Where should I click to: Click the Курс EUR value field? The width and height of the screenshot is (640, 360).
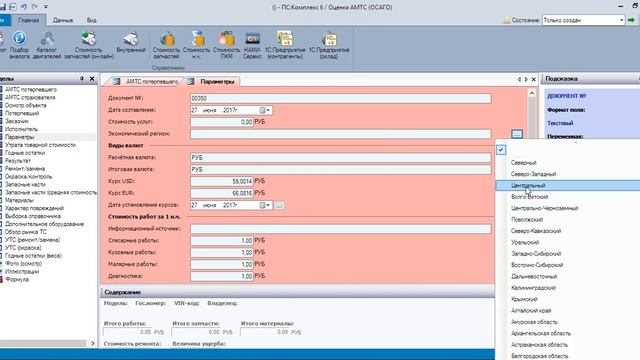[x=222, y=193]
